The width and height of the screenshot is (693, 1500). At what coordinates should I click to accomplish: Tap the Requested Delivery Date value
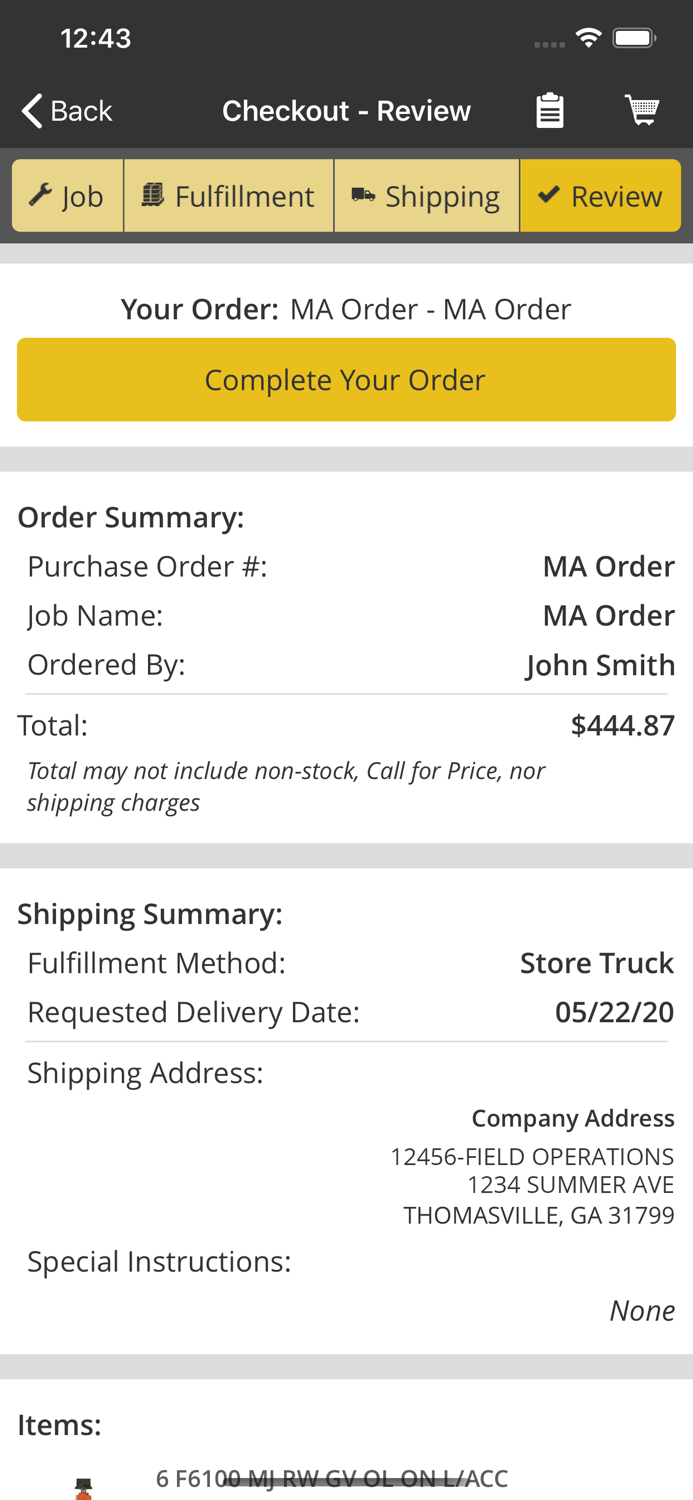click(x=615, y=1011)
